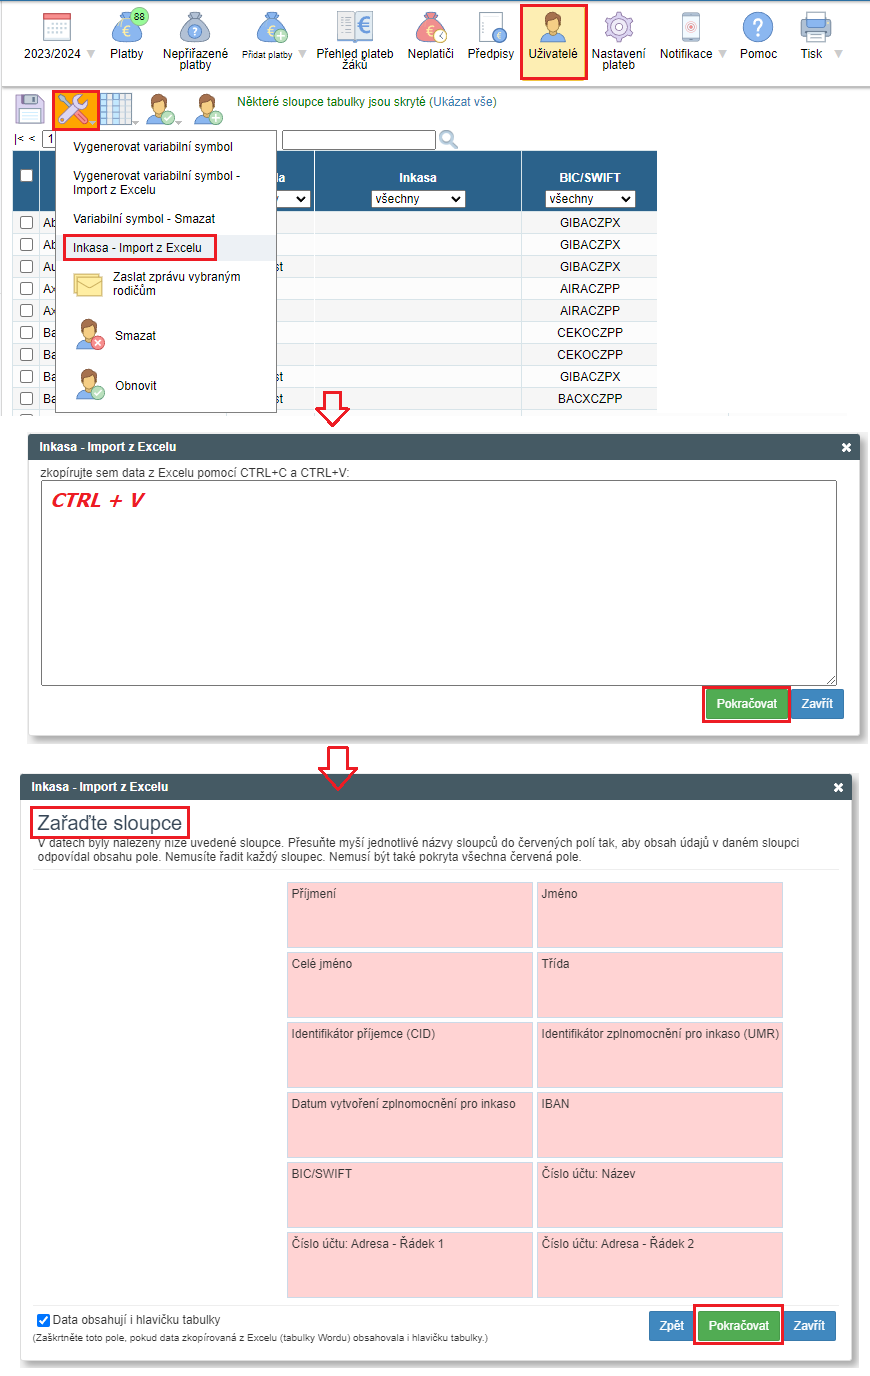Click the magnifier search icon
870x1376 pixels.
449,140
